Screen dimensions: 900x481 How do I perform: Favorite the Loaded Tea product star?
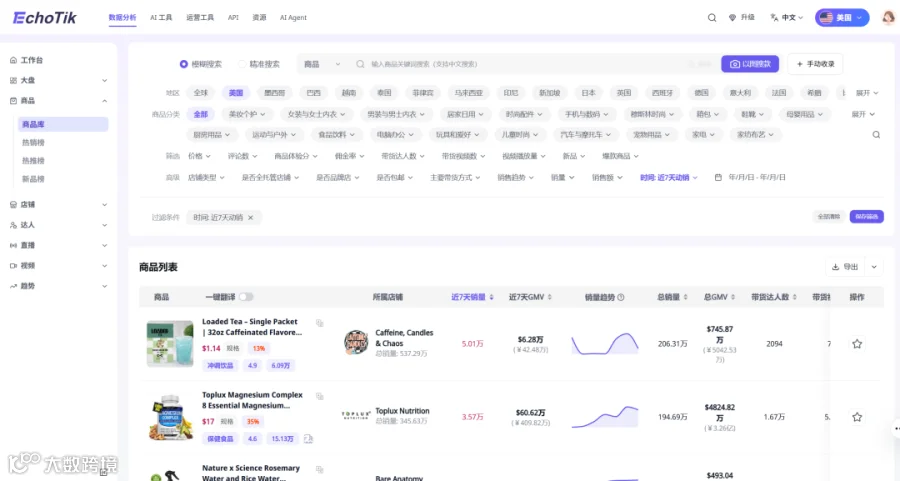pos(857,344)
